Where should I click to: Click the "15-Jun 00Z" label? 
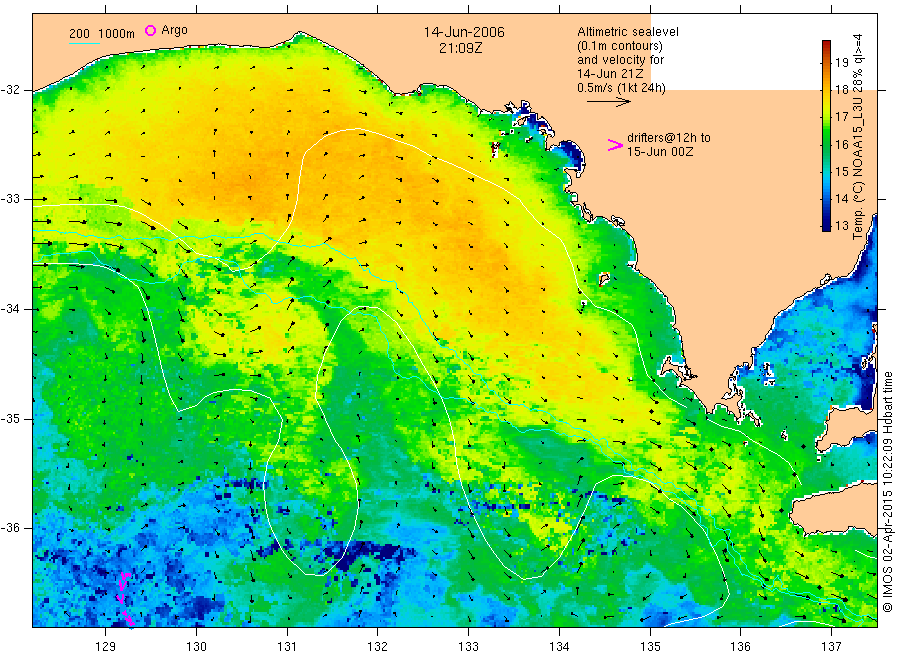(660, 152)
